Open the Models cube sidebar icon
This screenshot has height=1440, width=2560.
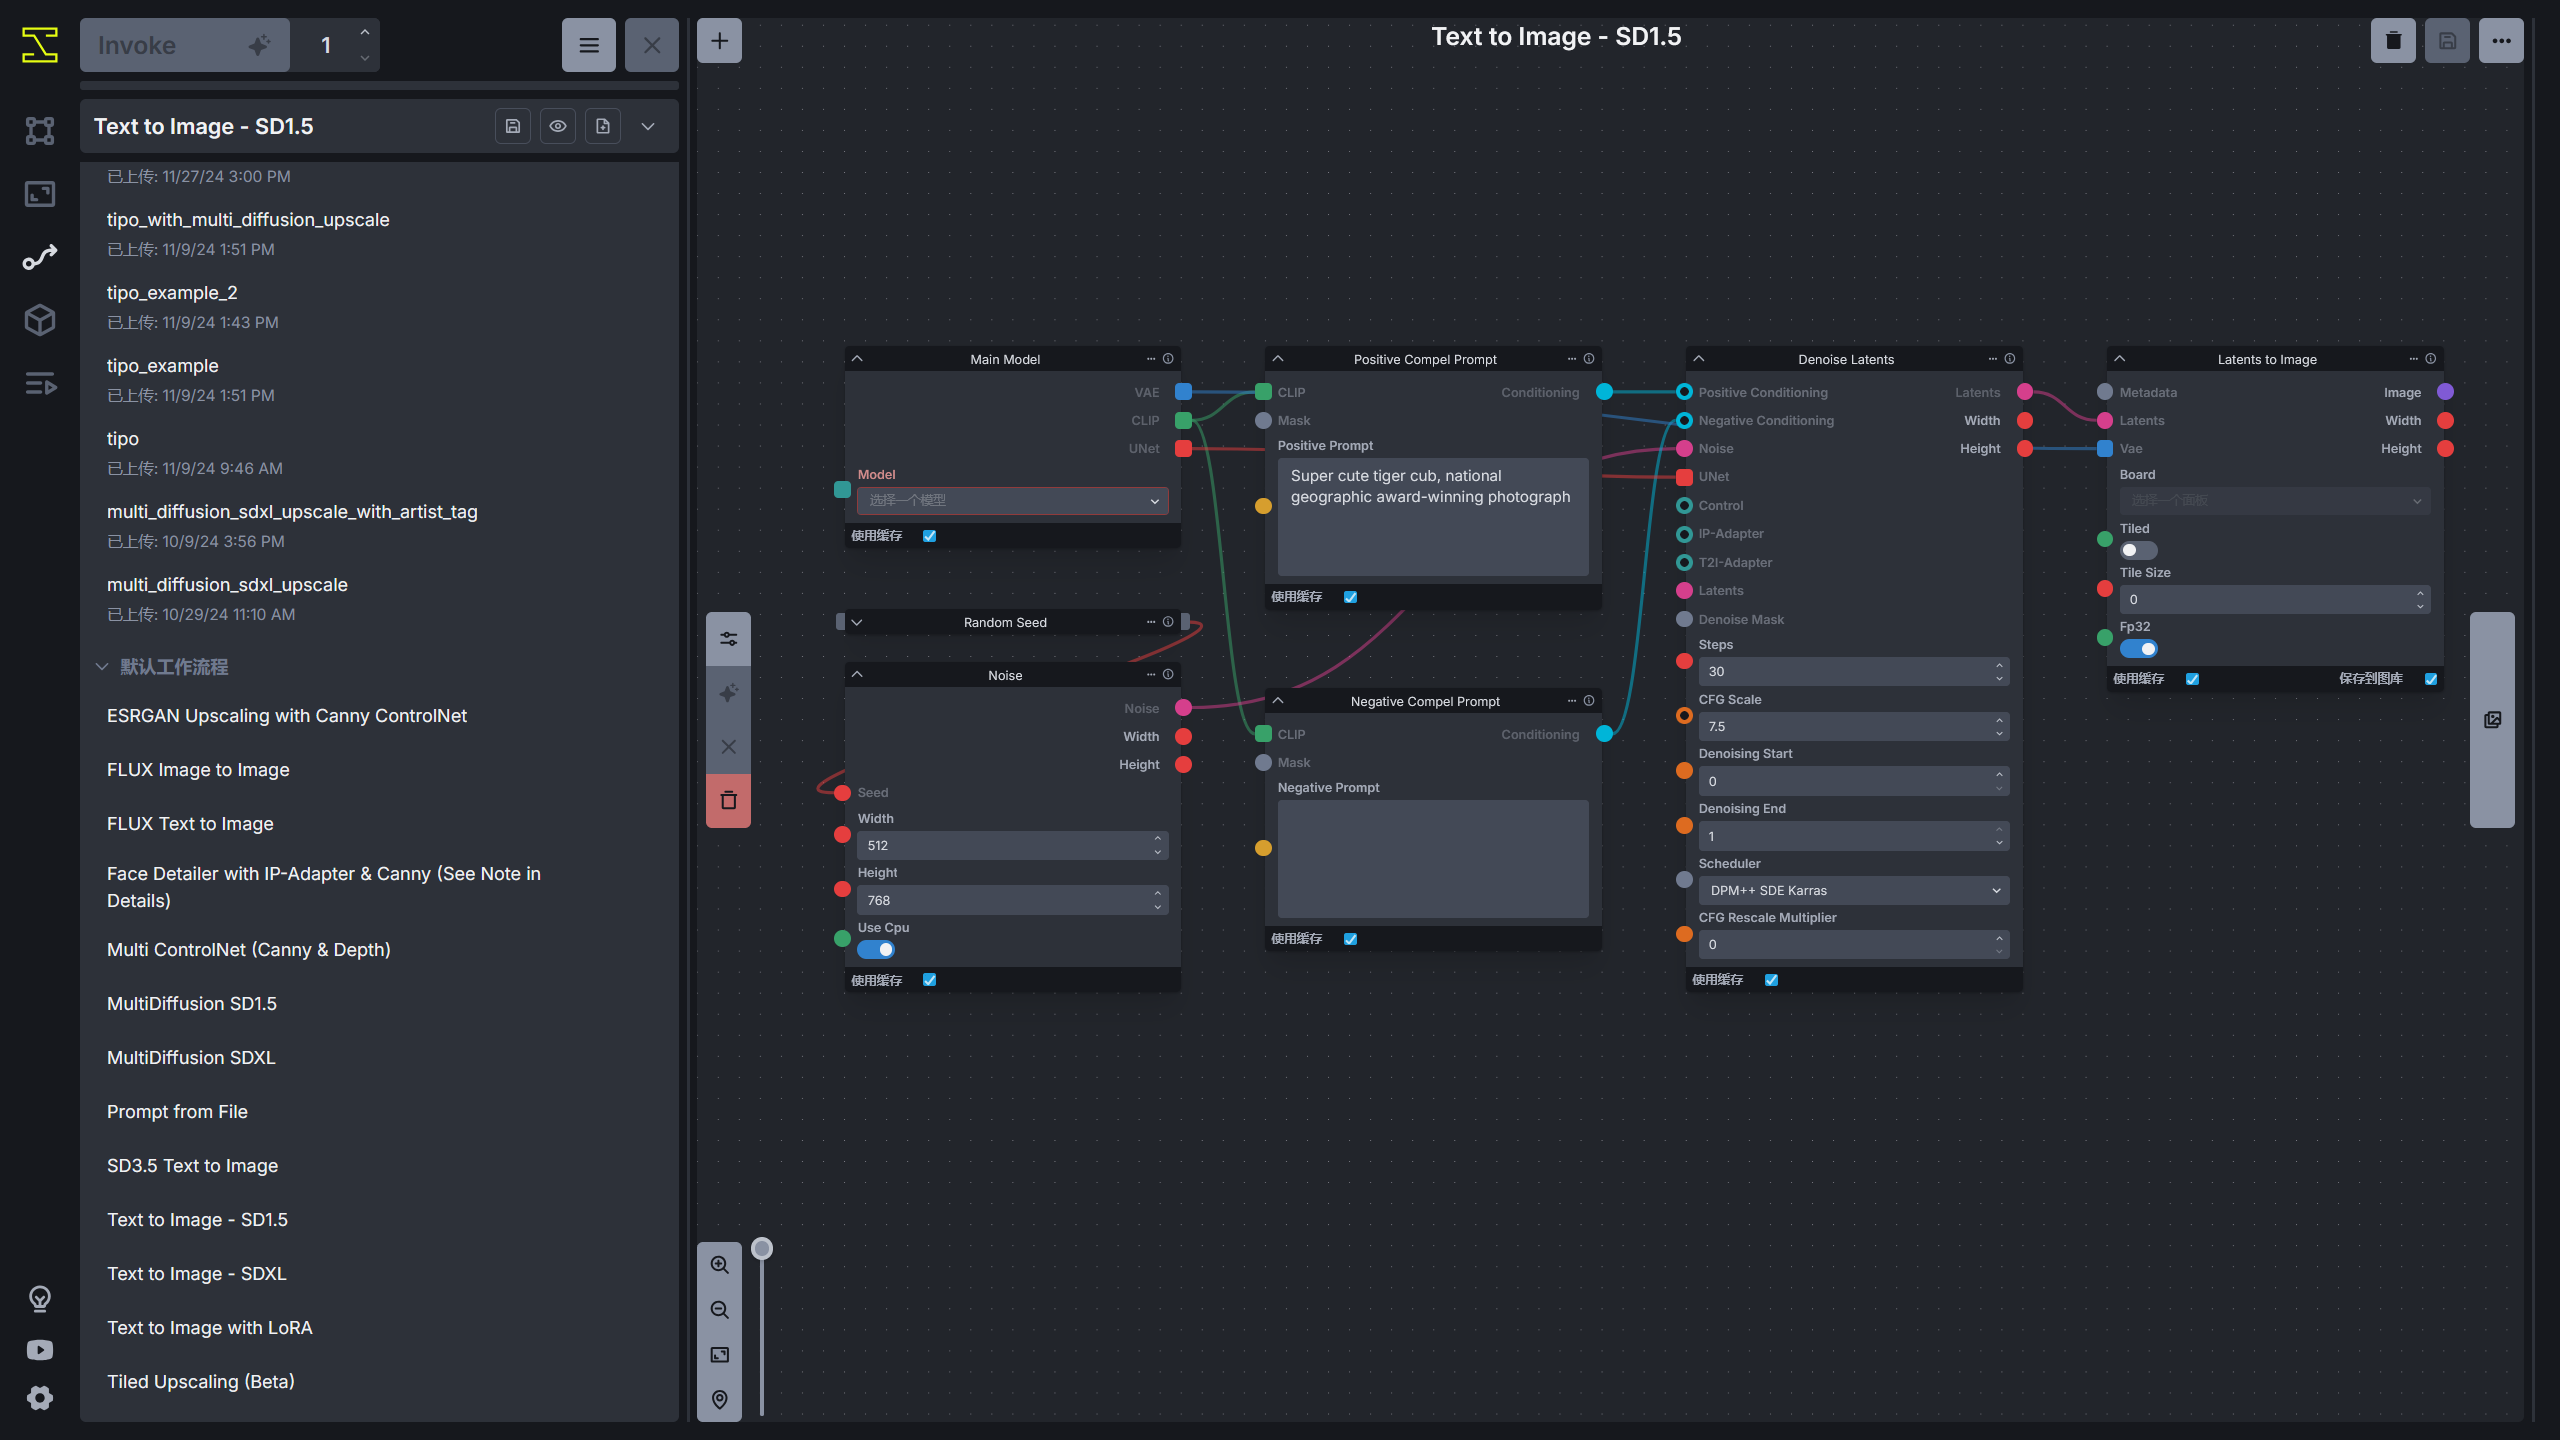click(x=40, y=320)
